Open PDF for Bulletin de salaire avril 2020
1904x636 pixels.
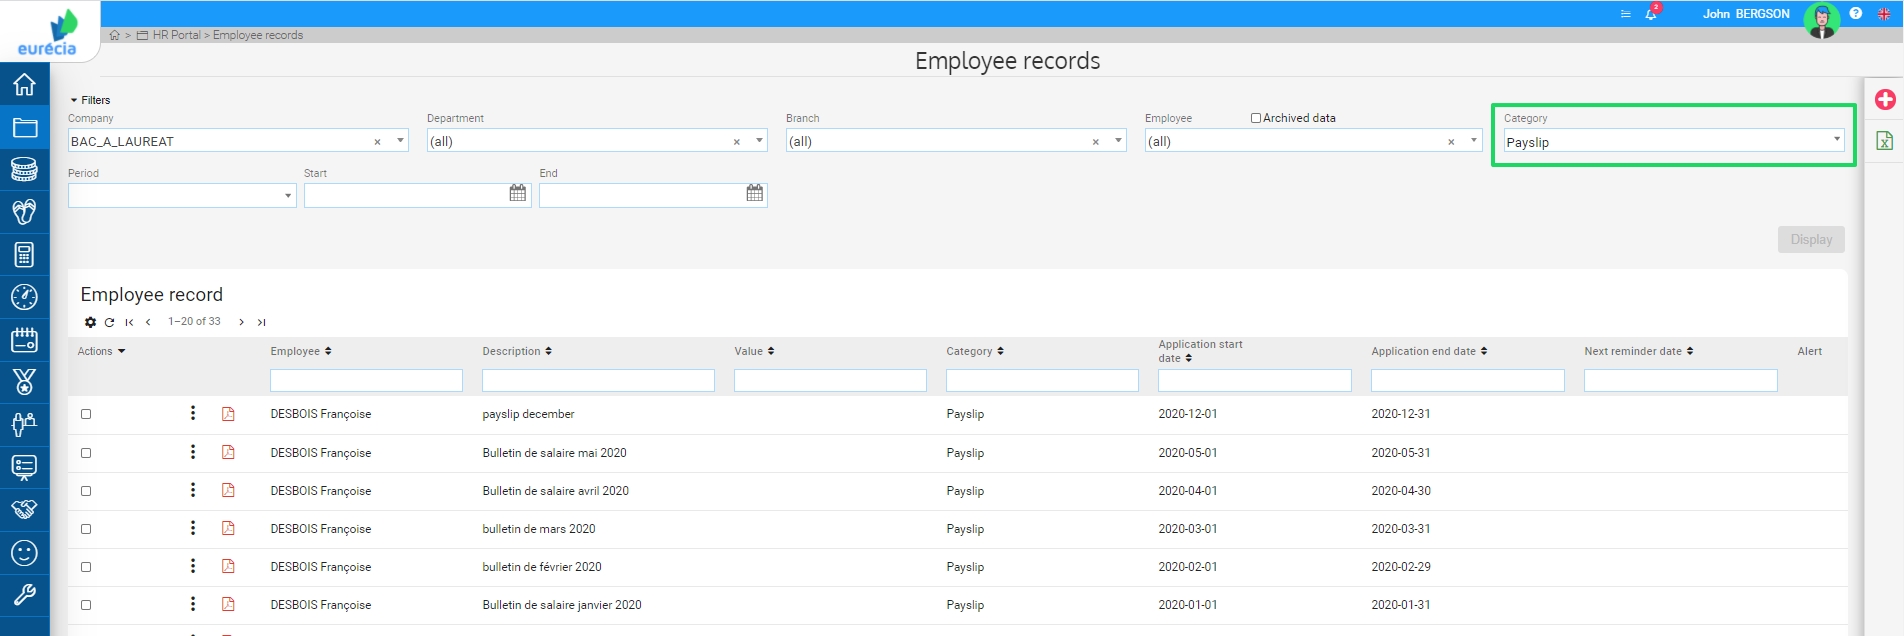pyautogui.click(x=228, y=490)
